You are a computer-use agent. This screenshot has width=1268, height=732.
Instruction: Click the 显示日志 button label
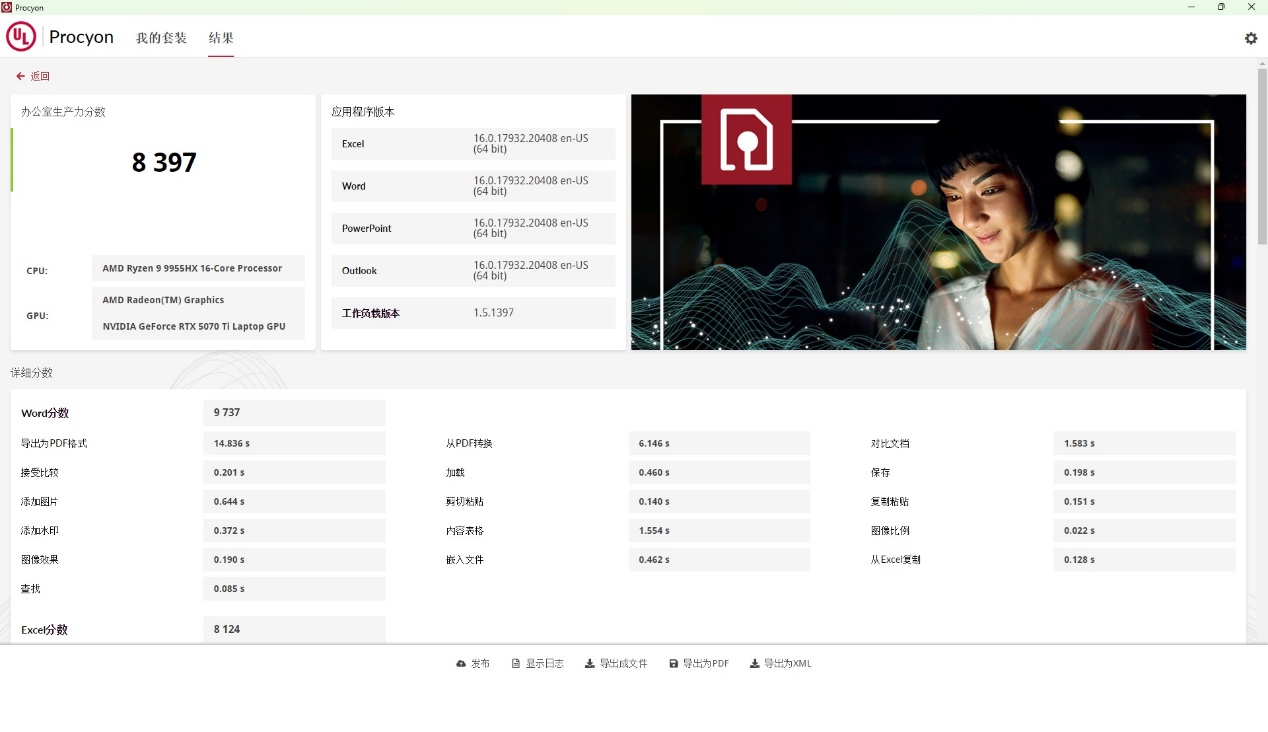coord(545,664)
